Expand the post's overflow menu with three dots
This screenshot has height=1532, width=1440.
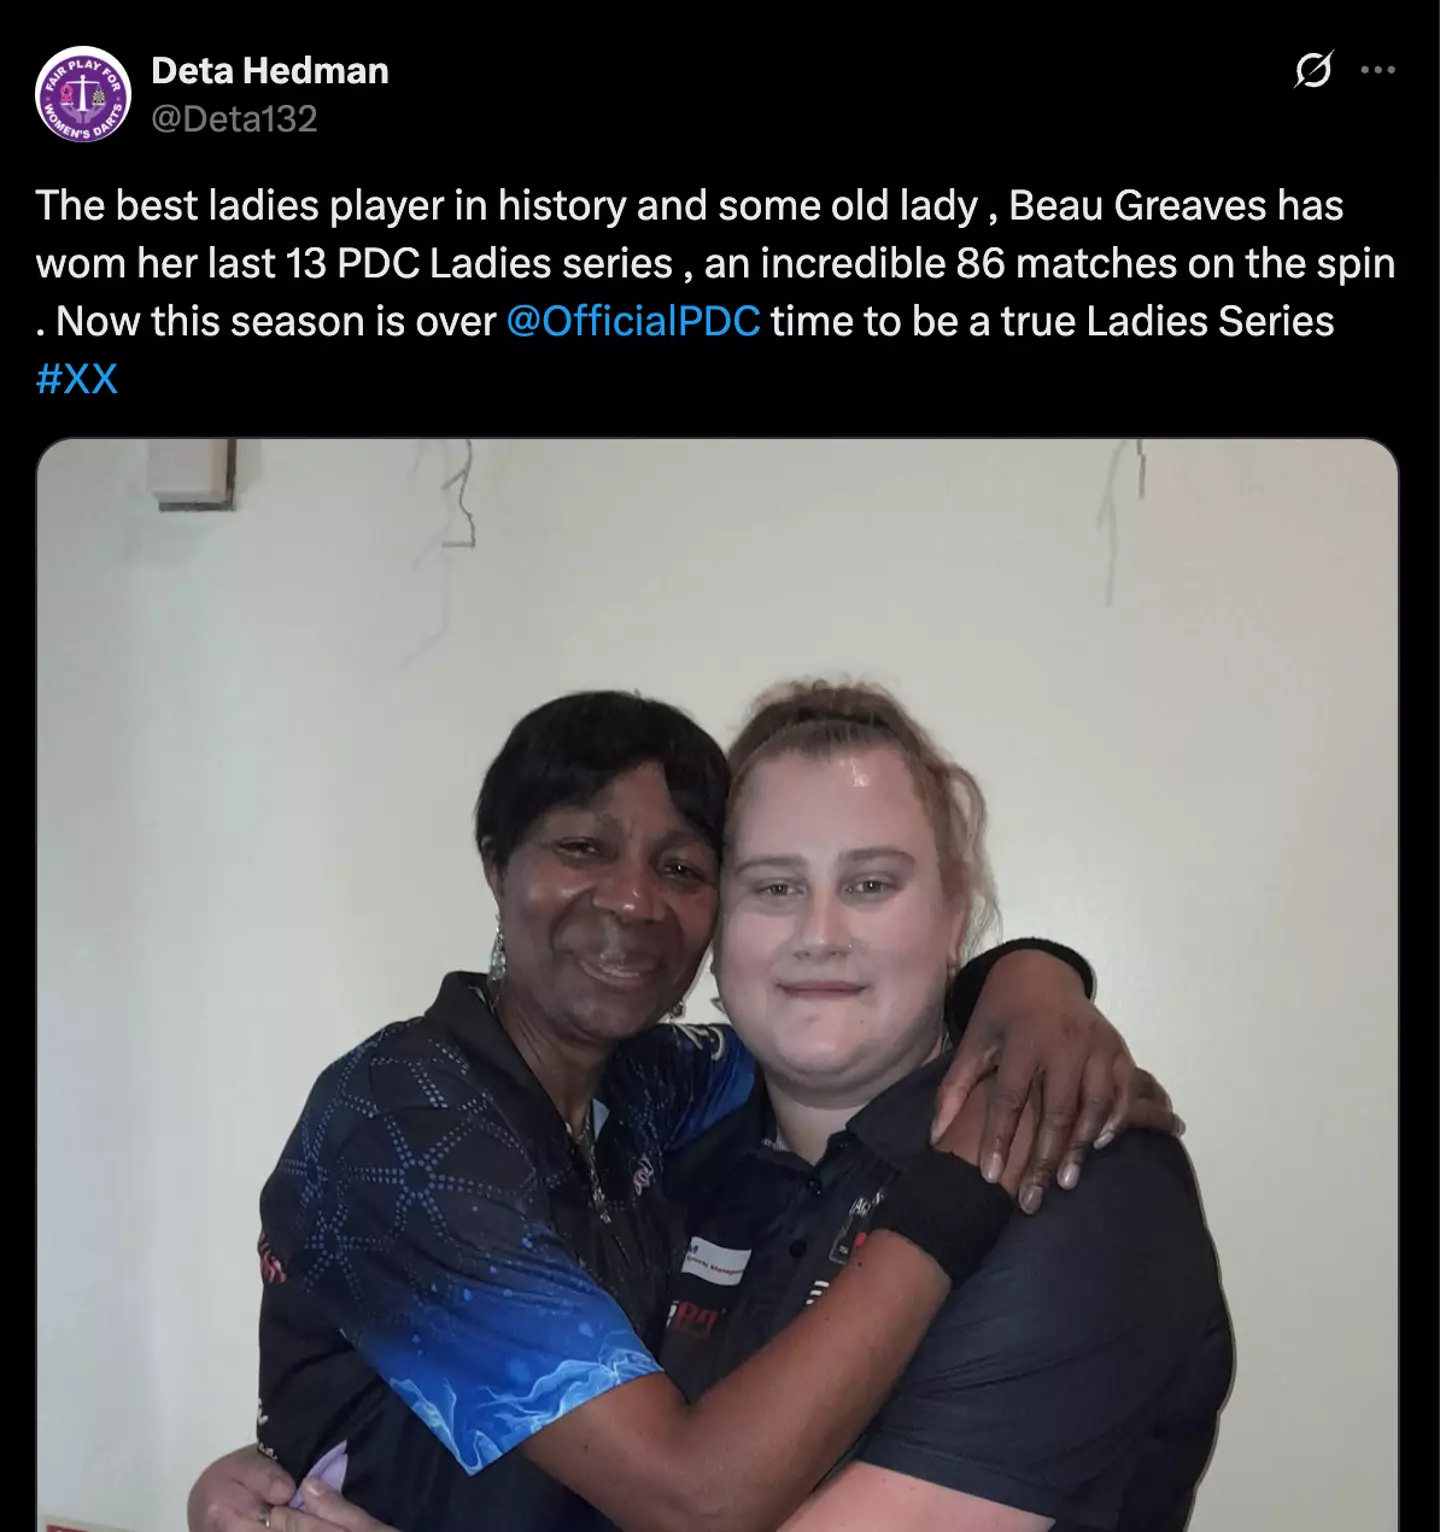click(1378, 70)
